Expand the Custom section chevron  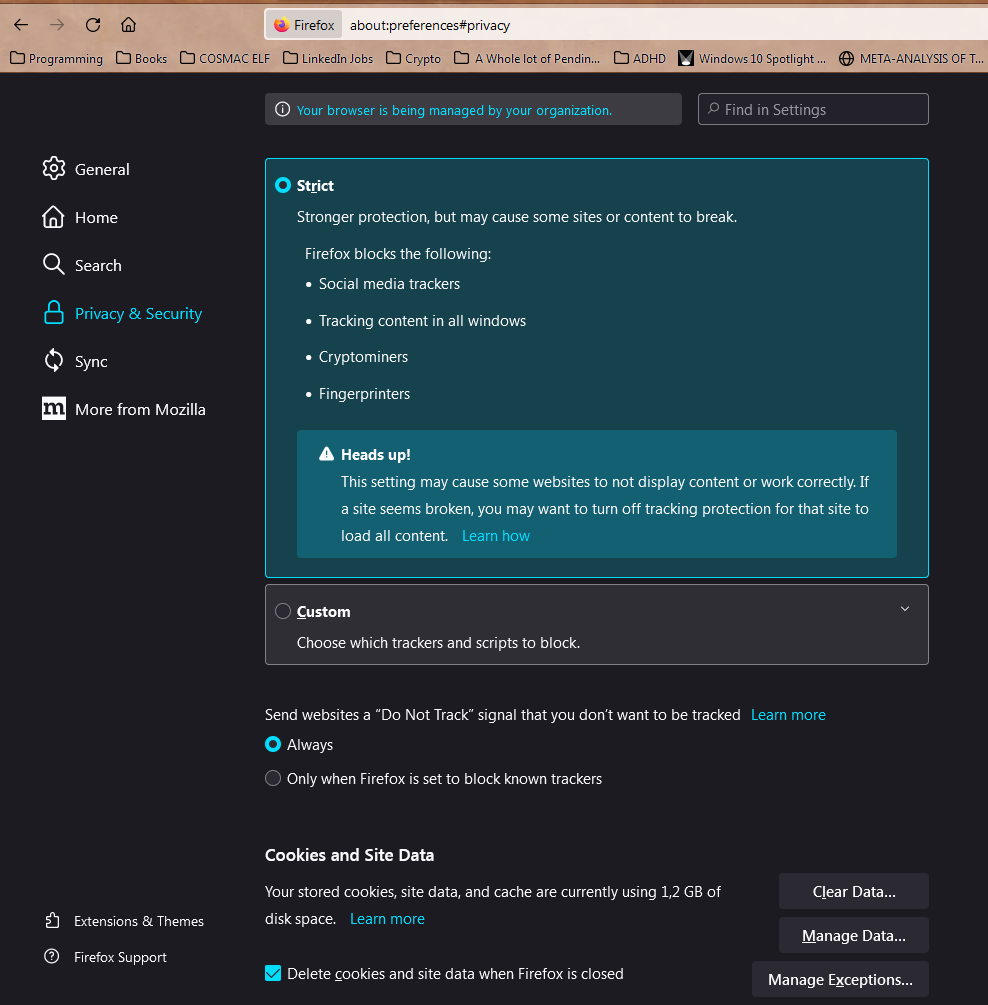pos(905,609)
